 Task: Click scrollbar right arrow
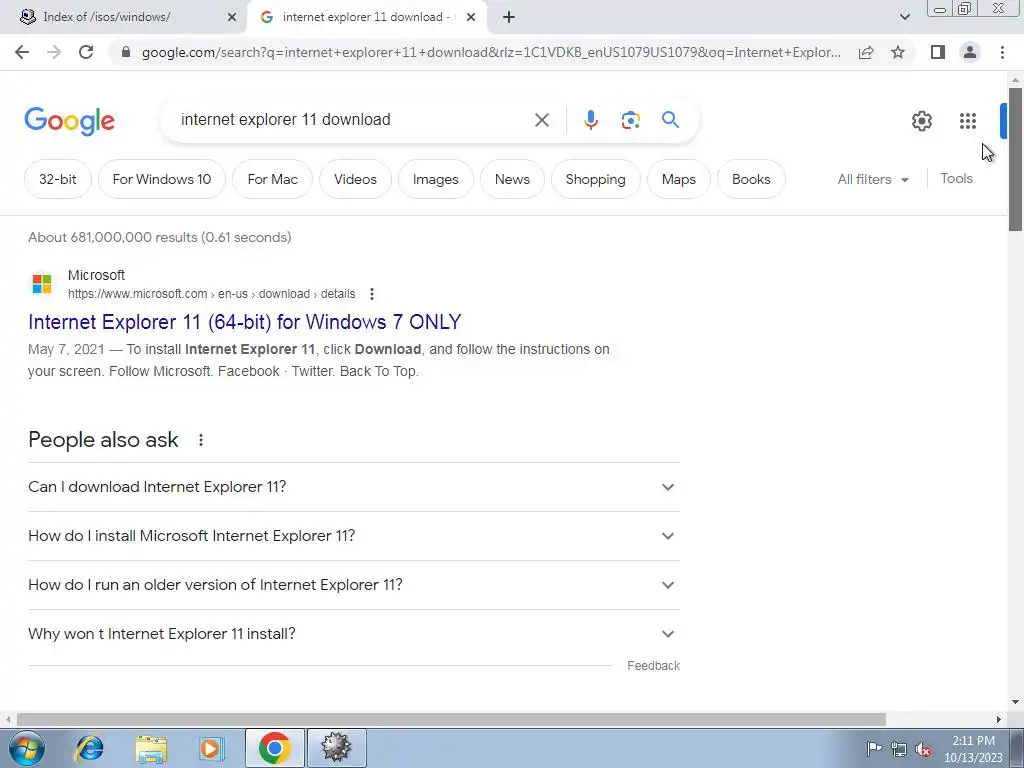pos(999,719)
